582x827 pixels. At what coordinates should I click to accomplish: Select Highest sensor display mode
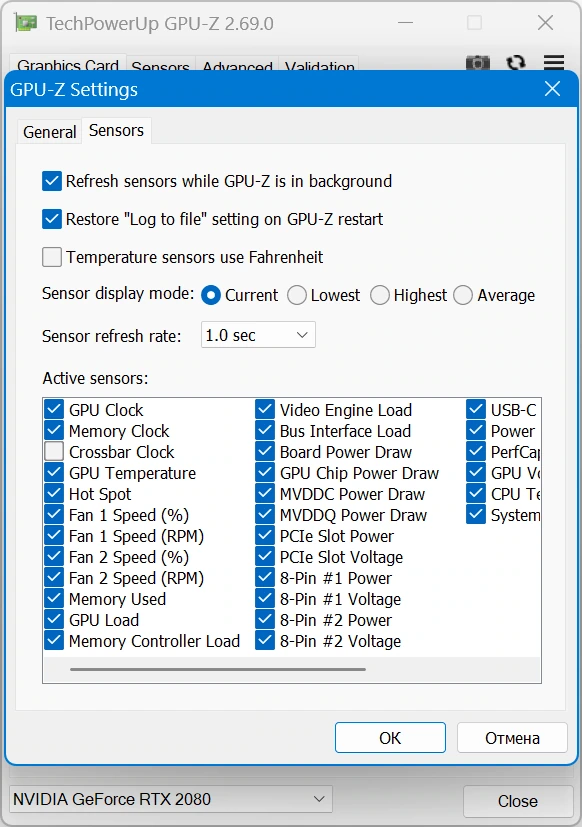point(379,295)
